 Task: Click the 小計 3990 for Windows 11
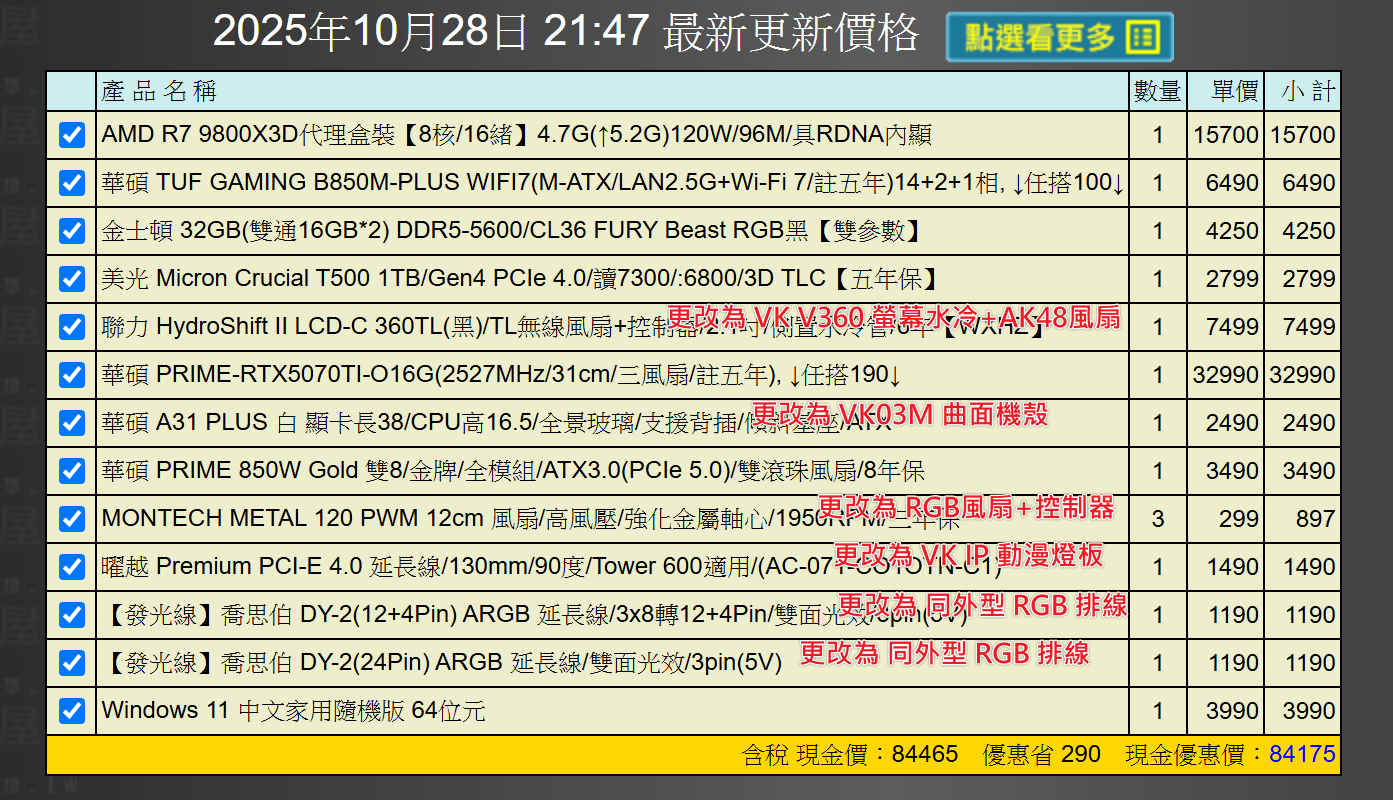(1309, 711)
